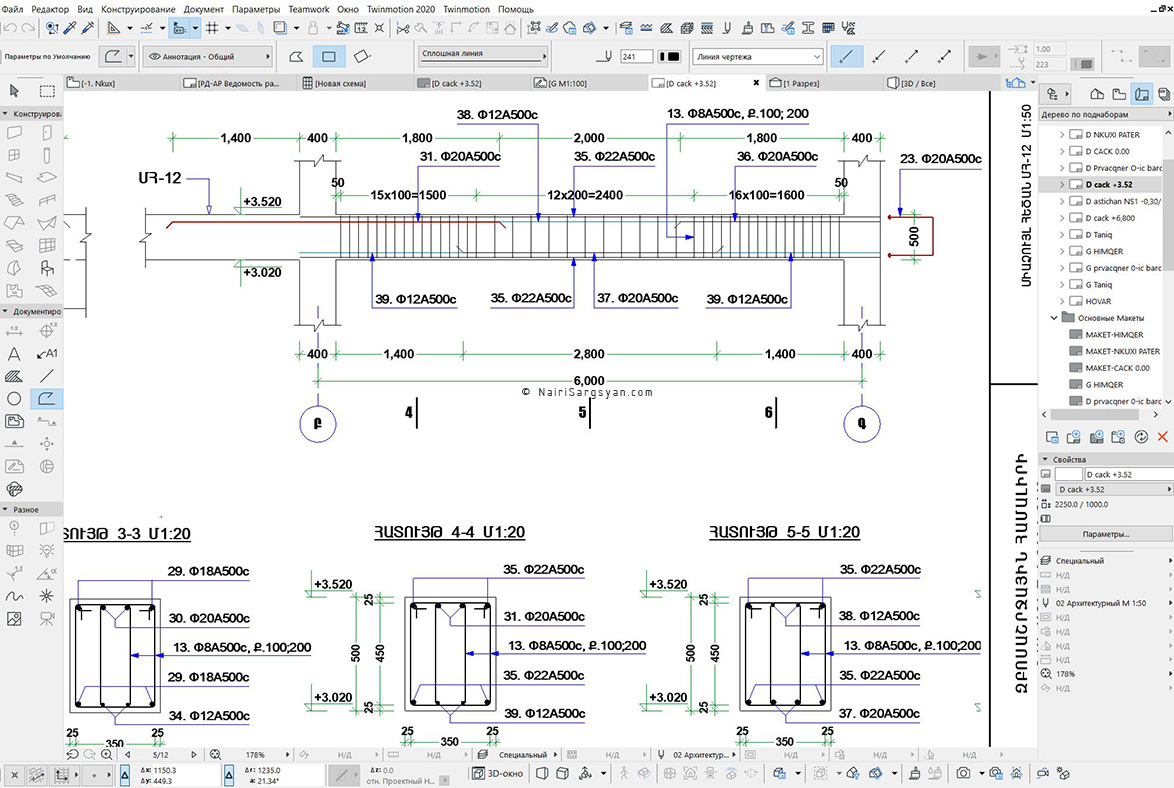Open the Конструирование menu
This screenshot has height=788, width=1174.
[x=139, y=9]
